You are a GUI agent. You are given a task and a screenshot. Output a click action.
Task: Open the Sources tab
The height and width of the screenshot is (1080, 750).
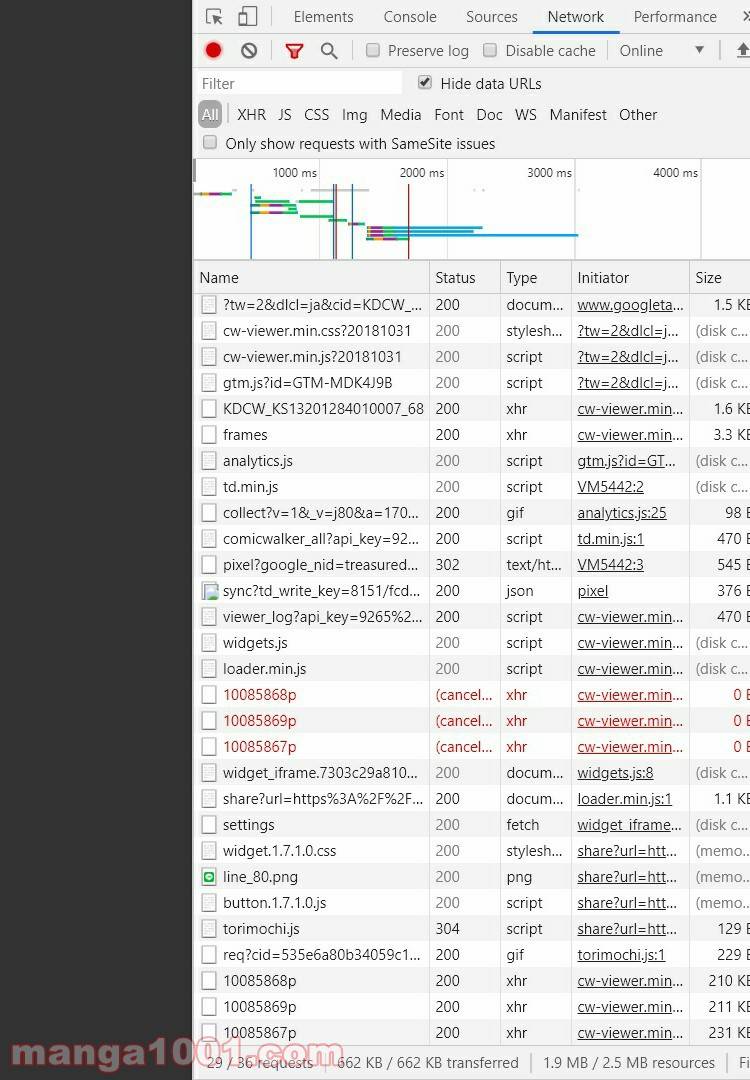(x=491, y=17)
